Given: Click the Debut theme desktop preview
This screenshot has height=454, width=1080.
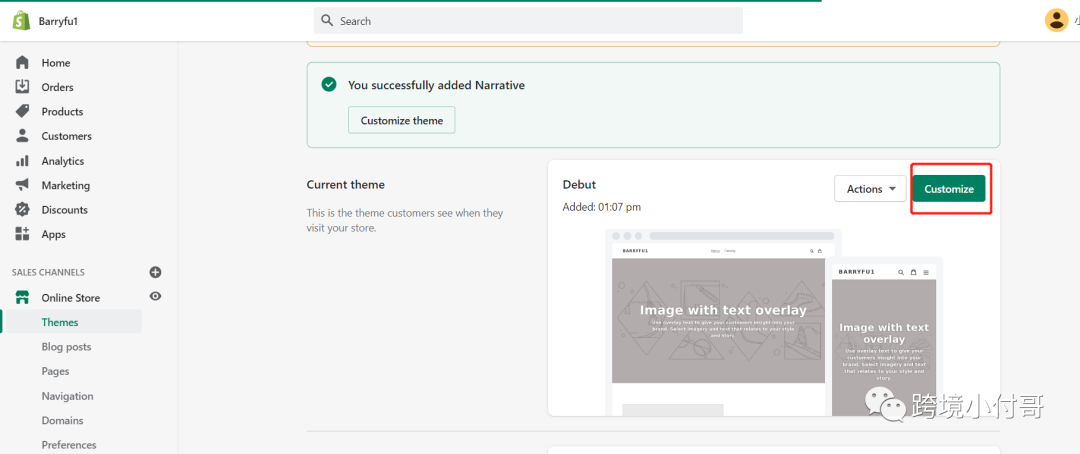Looking at the screenshot, I should (x=718, y=322).
